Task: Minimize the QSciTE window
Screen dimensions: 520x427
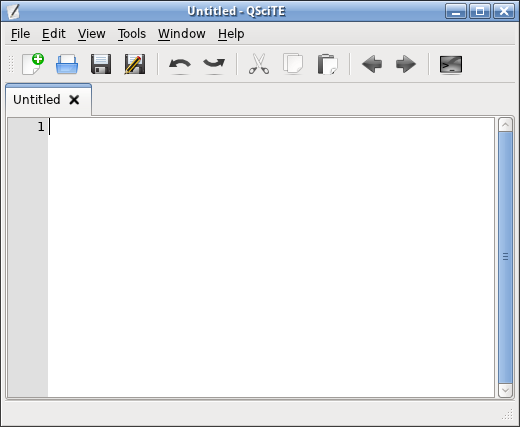Action: click(456, 11)
